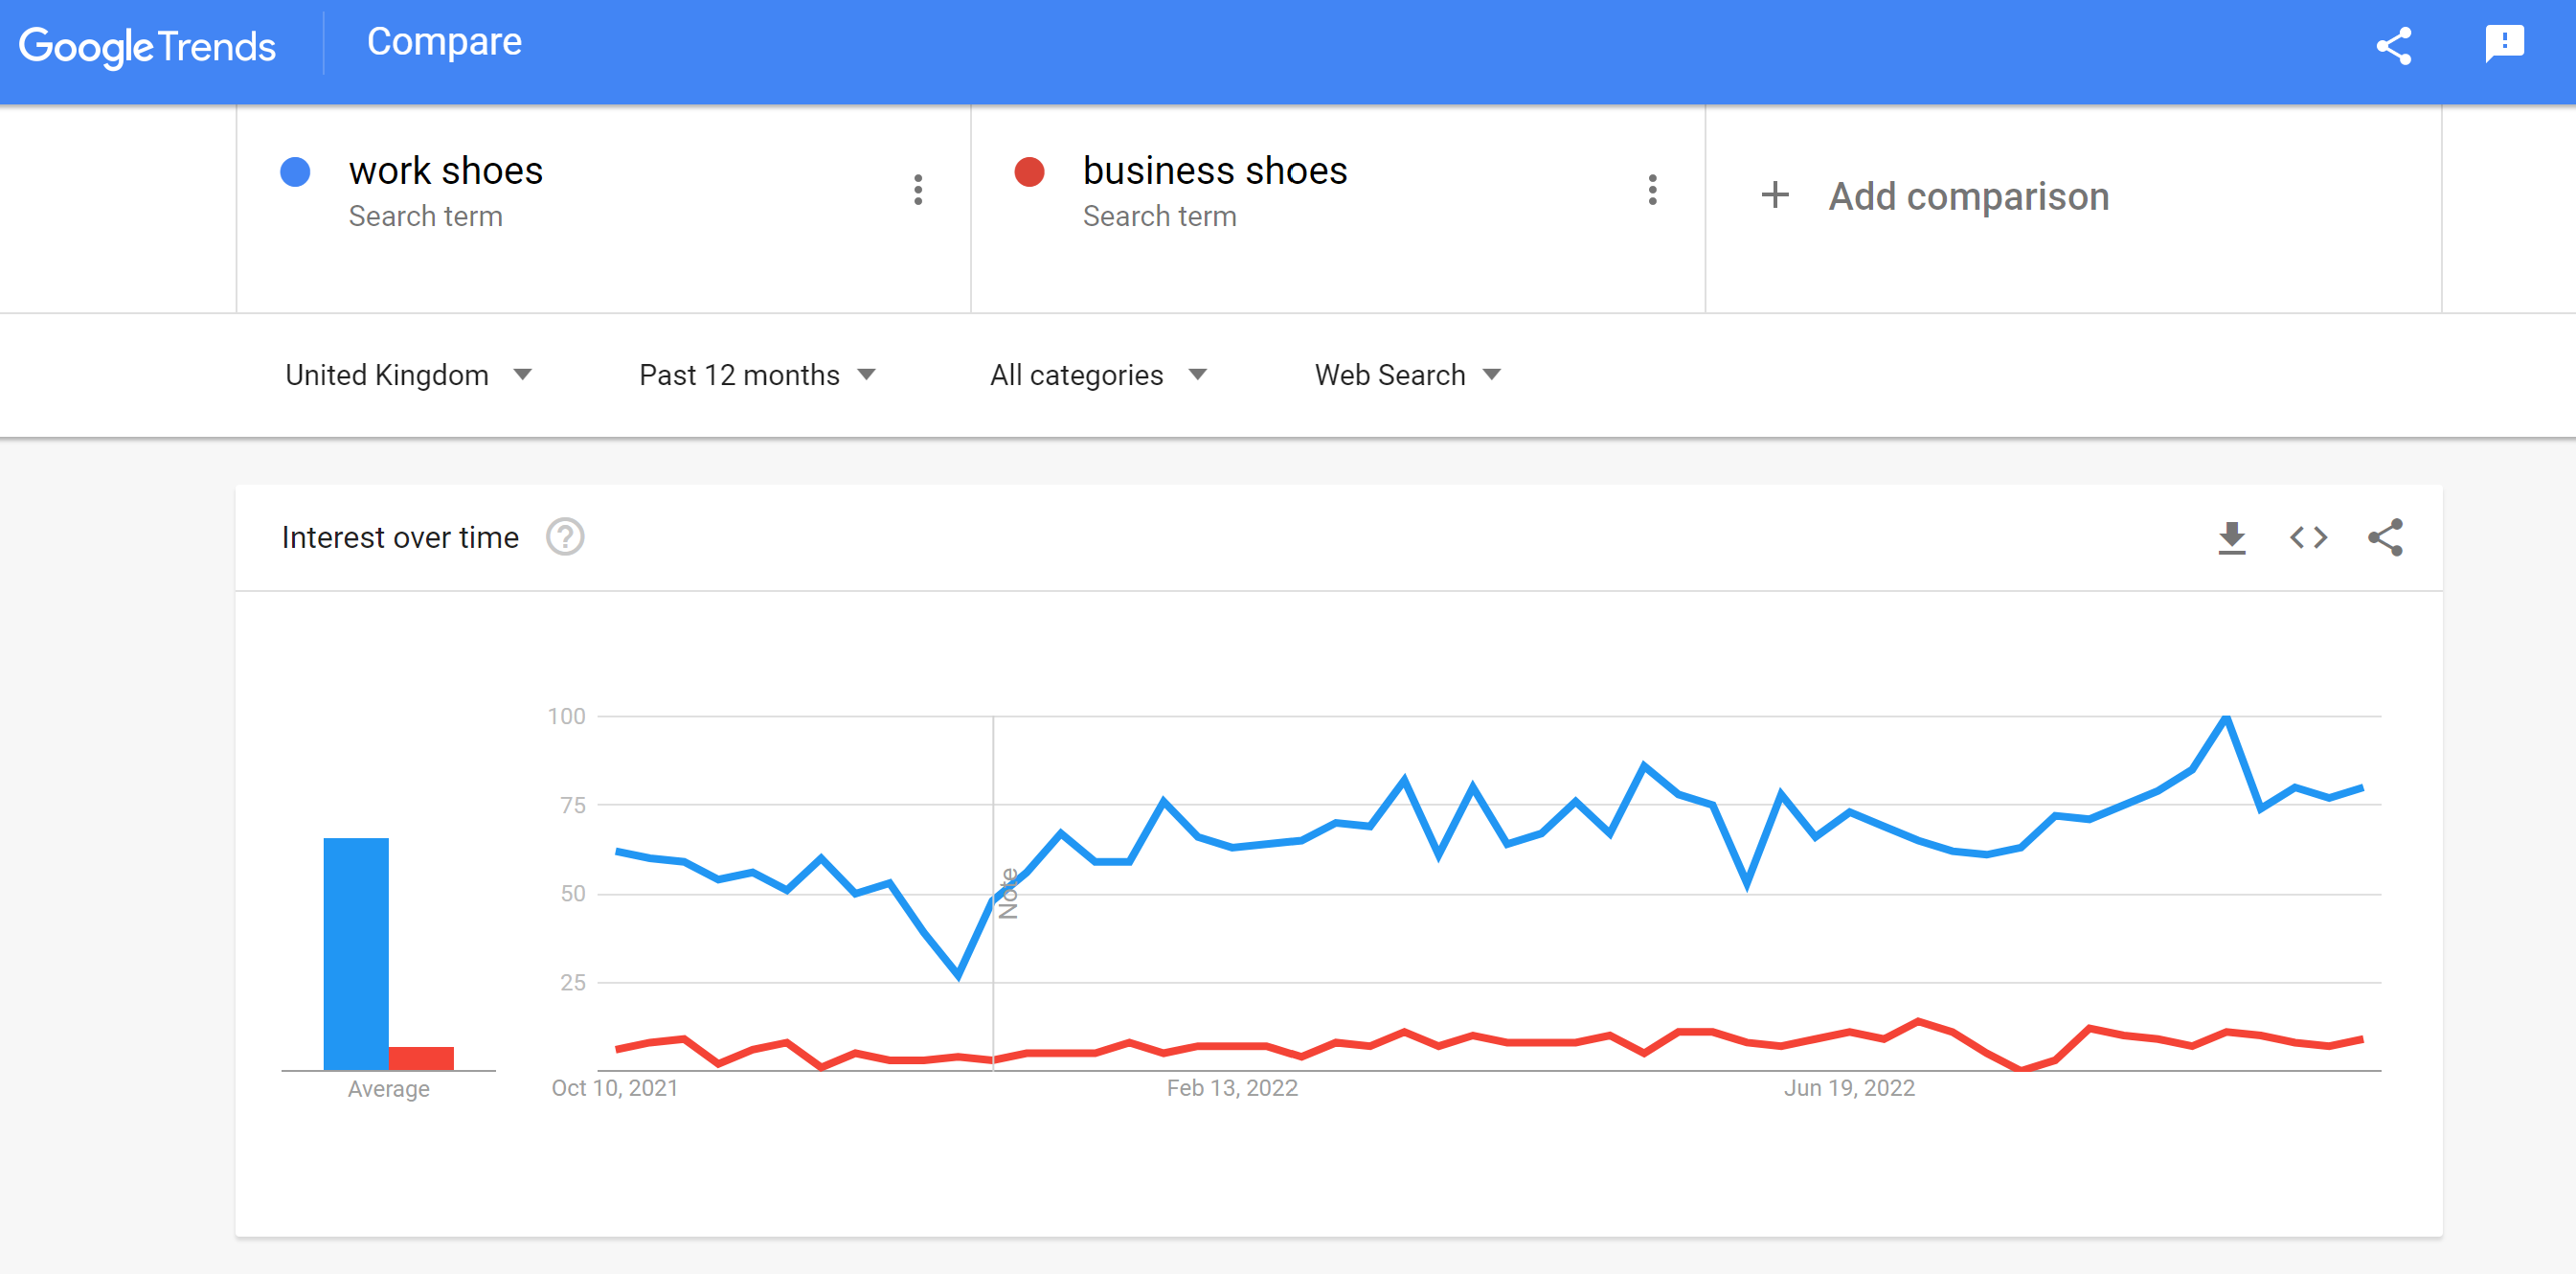2576x1274 pixels.
Task: Click the Google Trends logo
Action: click(x=147, y=47)
